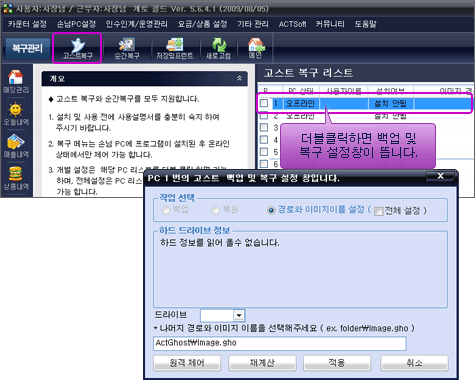Open 오늘내역 smiley sidebar icon
This screenshot has width=475, height=385.
pos(16,114)
